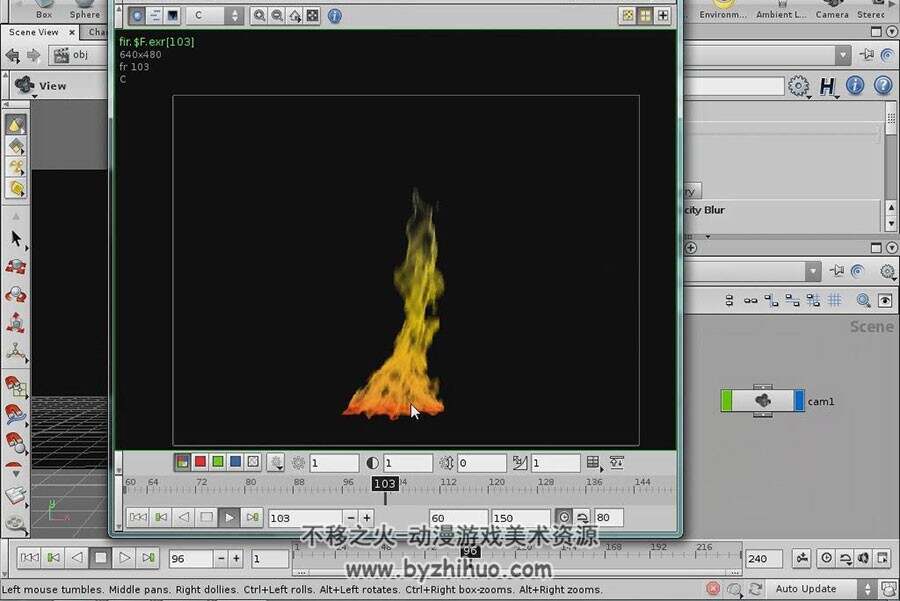This screenshot has height=601, width=900.
Task: Open network pane path dropdown arrow
Action: pos(813,271)
